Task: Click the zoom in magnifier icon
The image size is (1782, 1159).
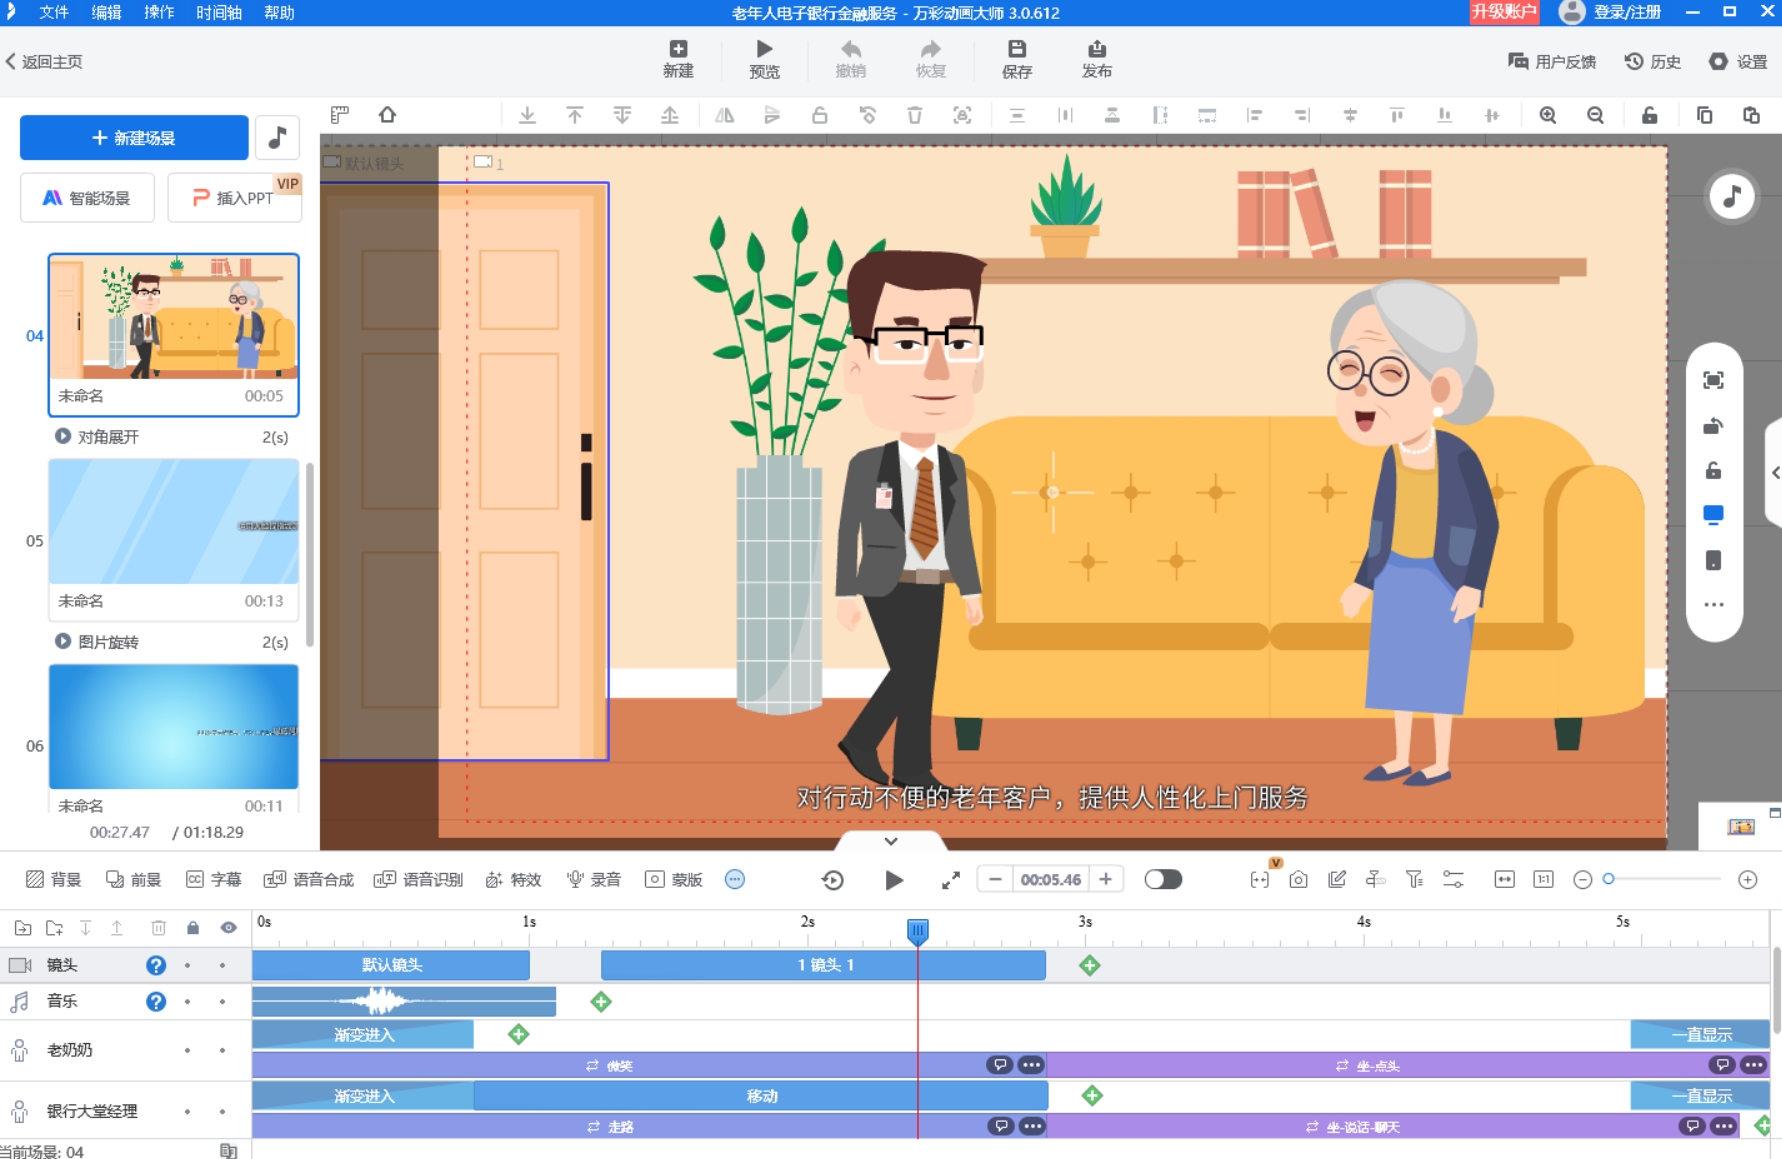Action: pyautogui.click(x=1548, y=115)
